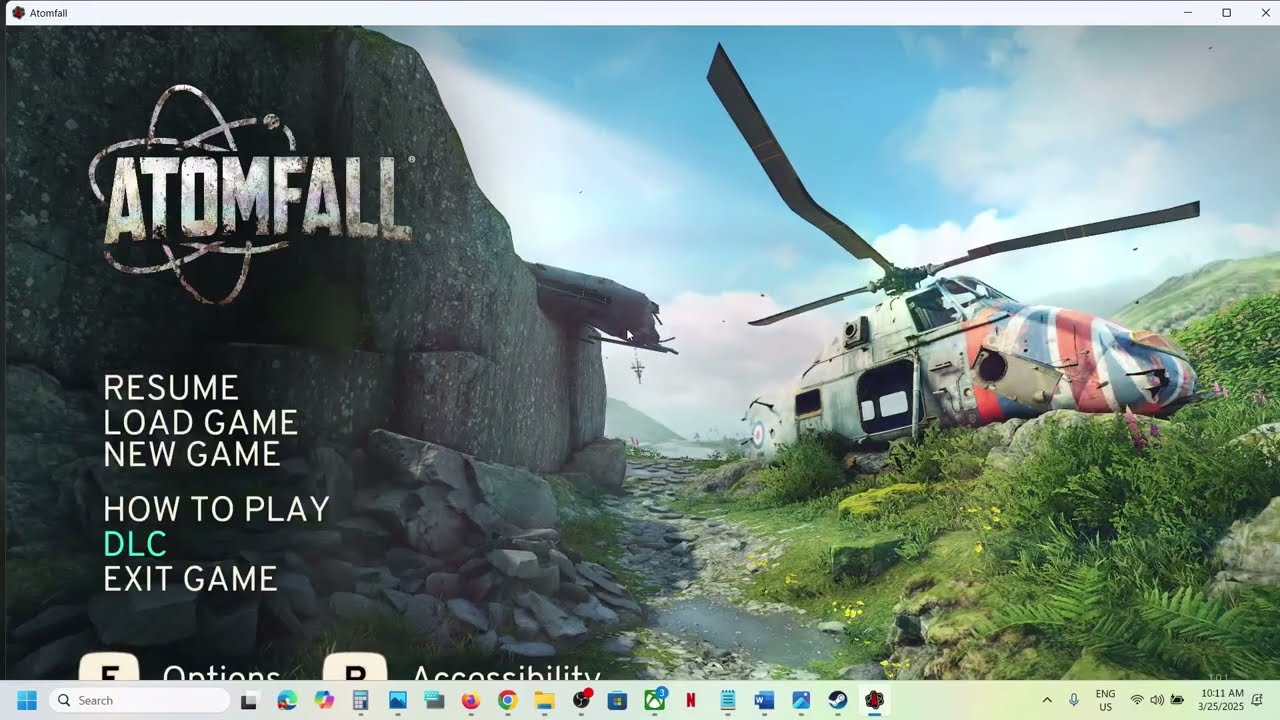Open Task View from the taskbar
The image size is (1280, 720).
coord(249,700)
